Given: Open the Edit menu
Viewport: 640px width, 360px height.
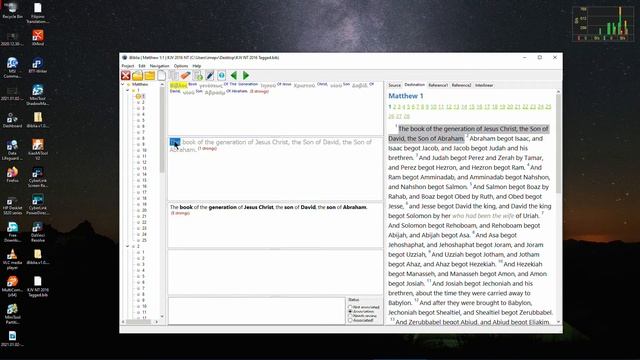Looking at the screenshot, I should (x=142, y=66).
